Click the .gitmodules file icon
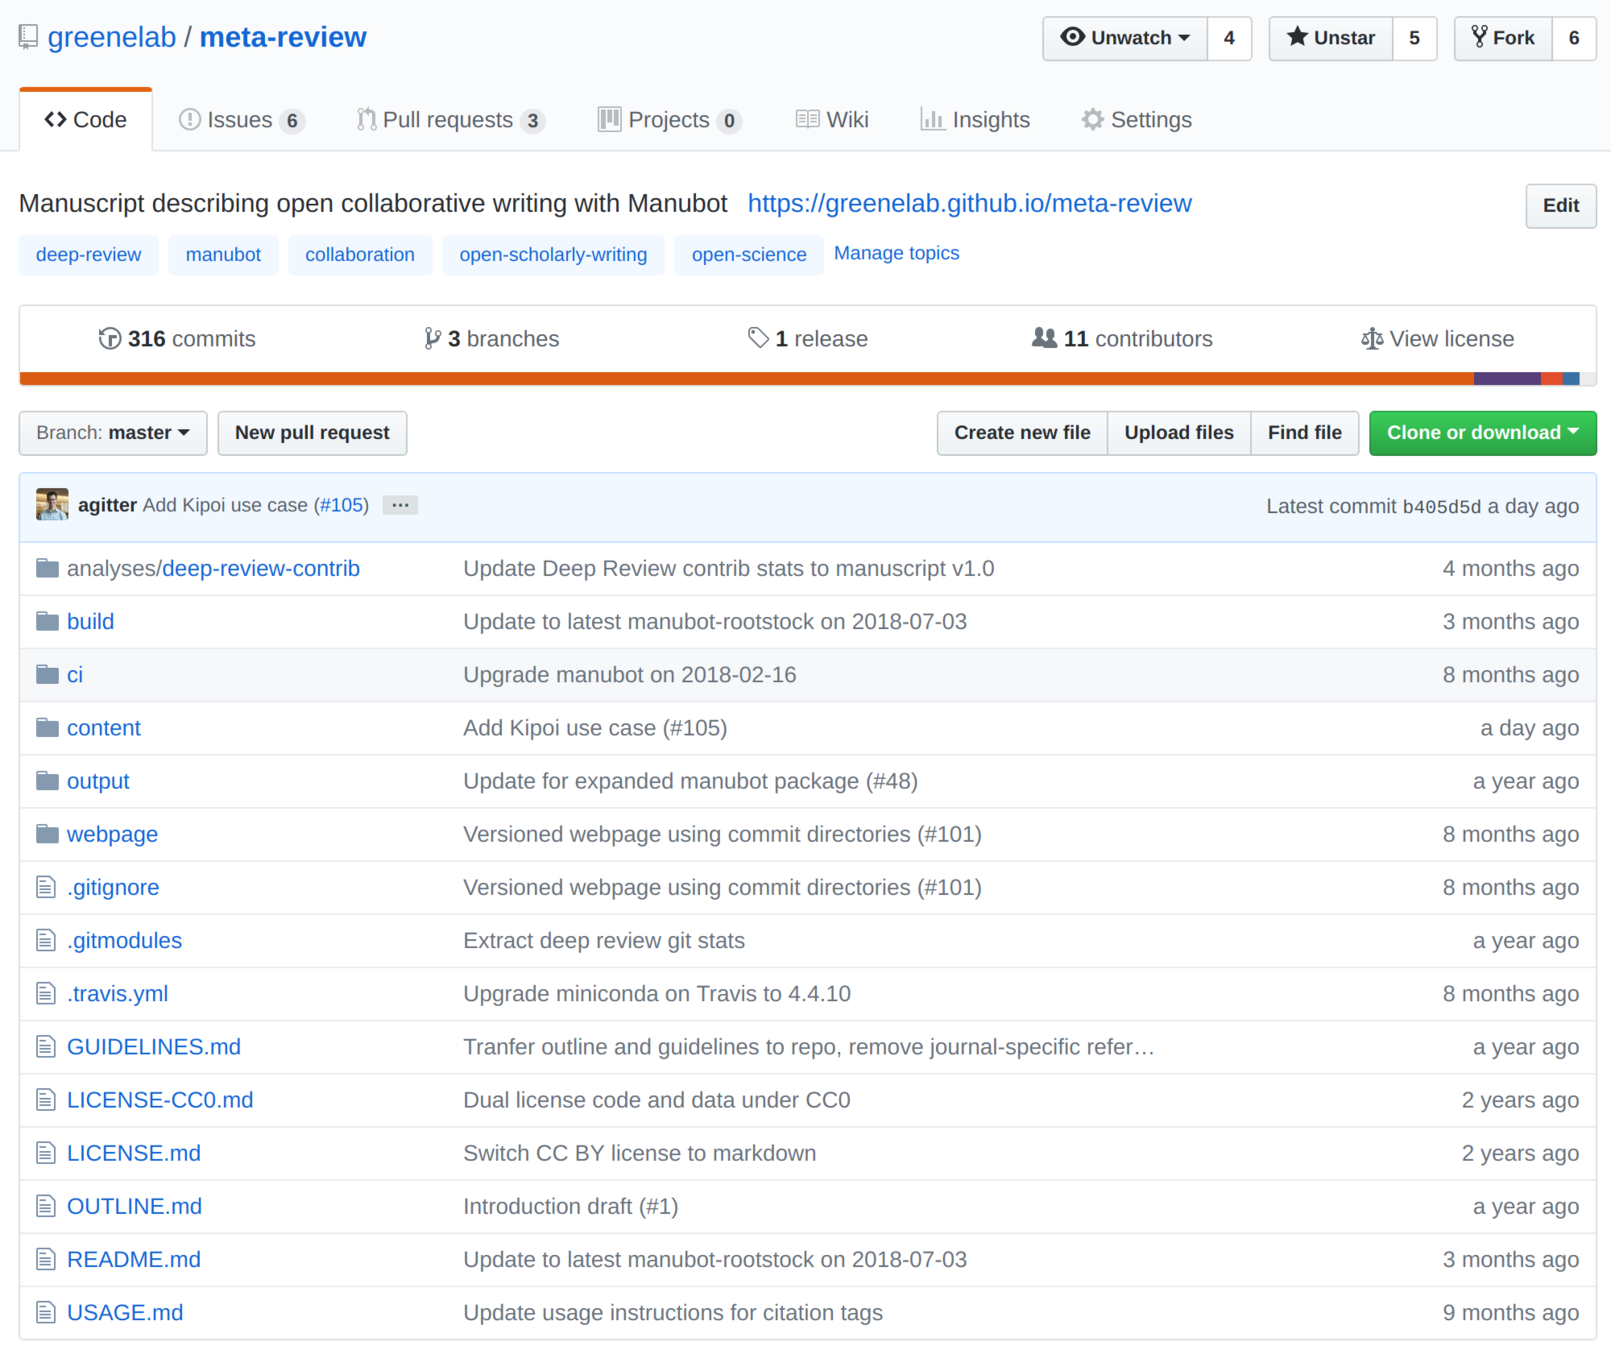The height and width of the screenshot is (1350, 1611). (46, 940)
